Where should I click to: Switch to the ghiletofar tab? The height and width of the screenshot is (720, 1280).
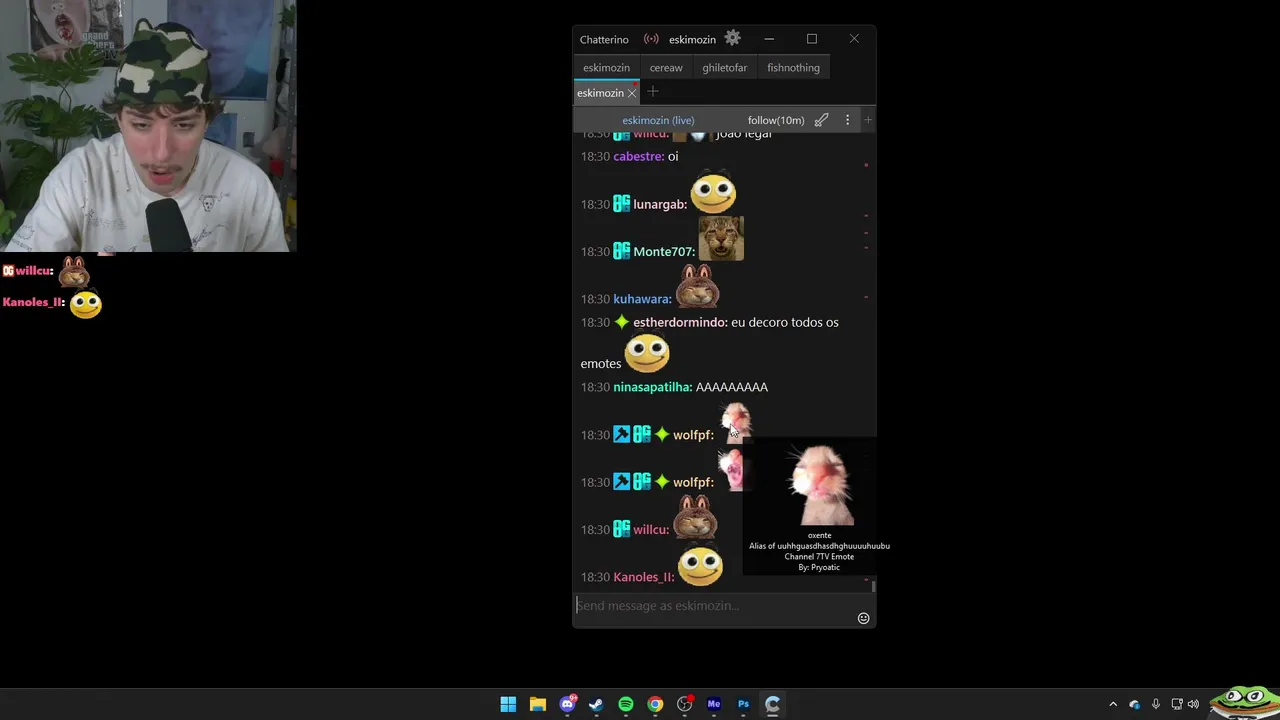pos(724,68)
